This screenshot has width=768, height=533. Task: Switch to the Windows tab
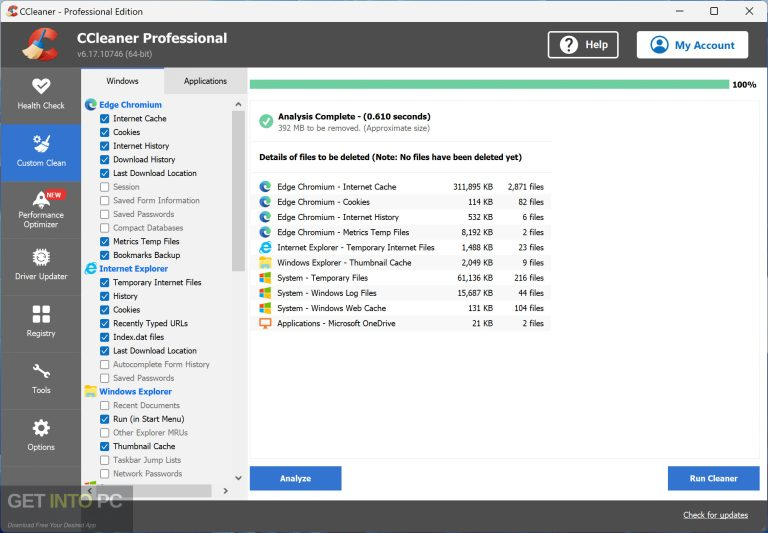122,81
